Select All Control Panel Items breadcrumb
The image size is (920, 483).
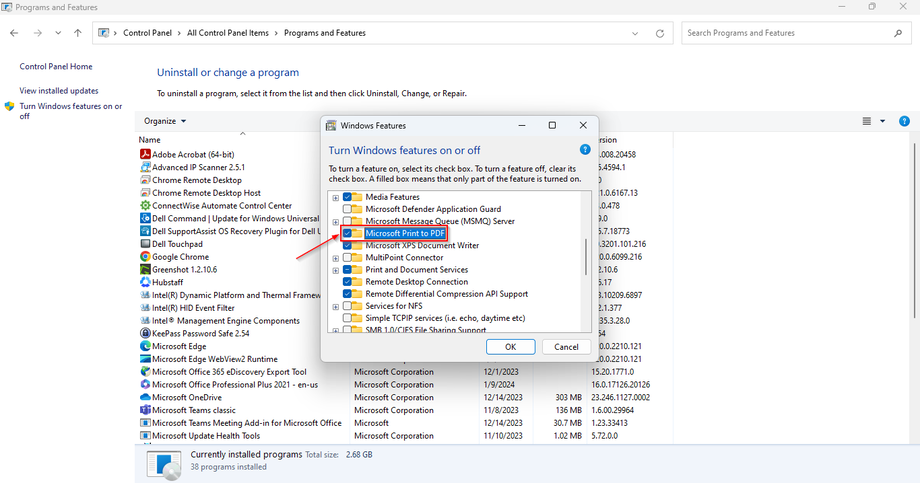click(228, 33)
